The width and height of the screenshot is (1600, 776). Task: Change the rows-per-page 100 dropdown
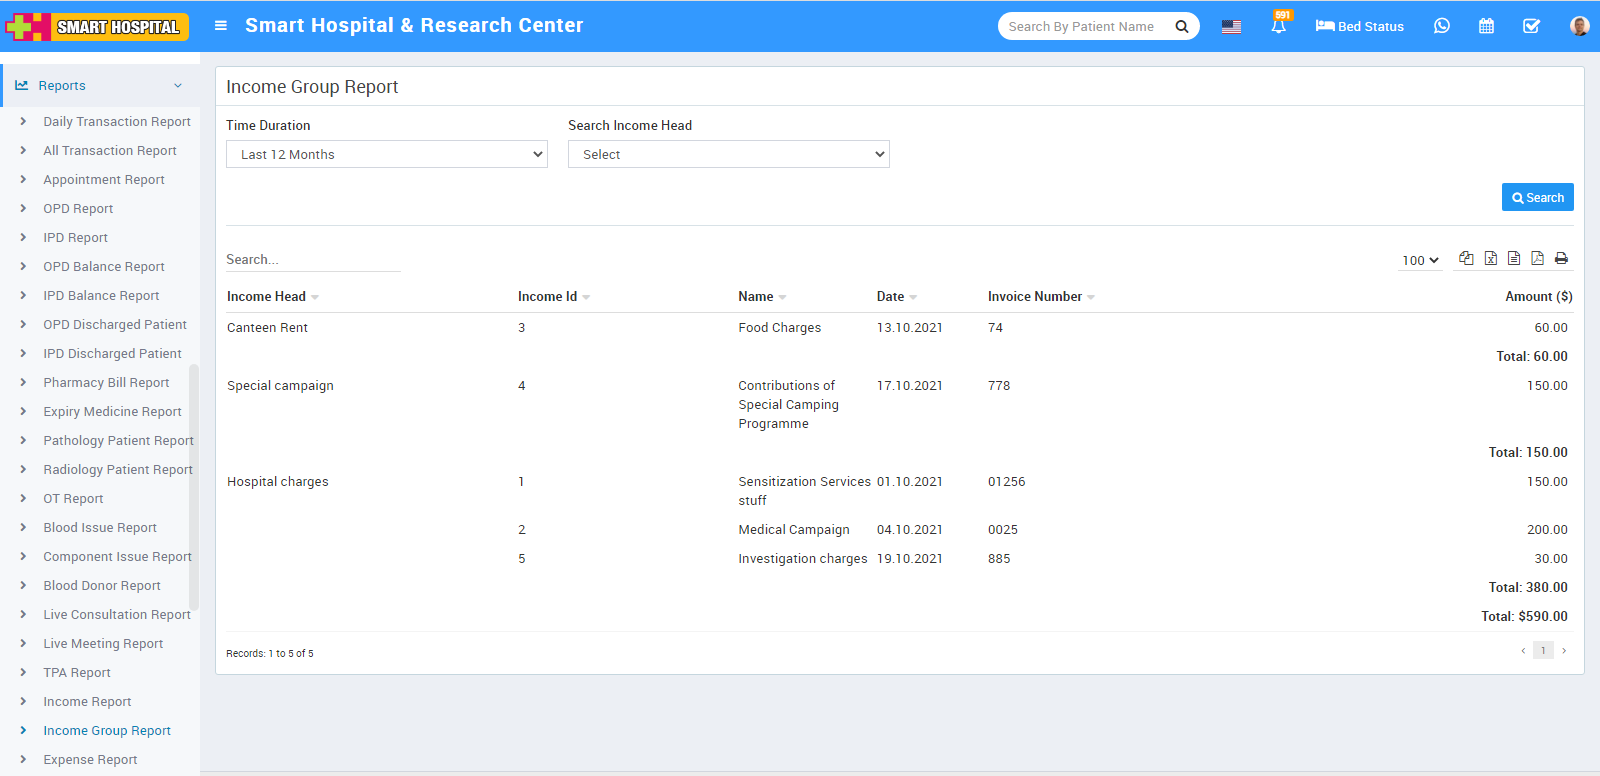pos(1420,260)
